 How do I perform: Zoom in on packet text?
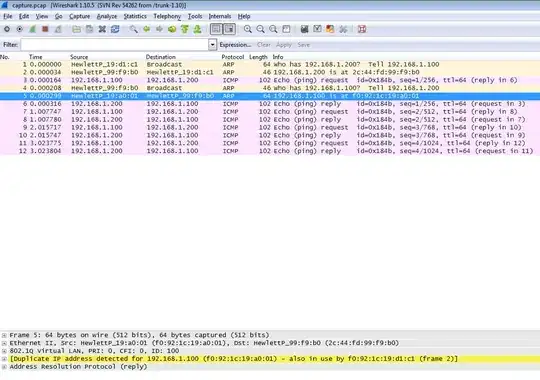coord(248,29)
